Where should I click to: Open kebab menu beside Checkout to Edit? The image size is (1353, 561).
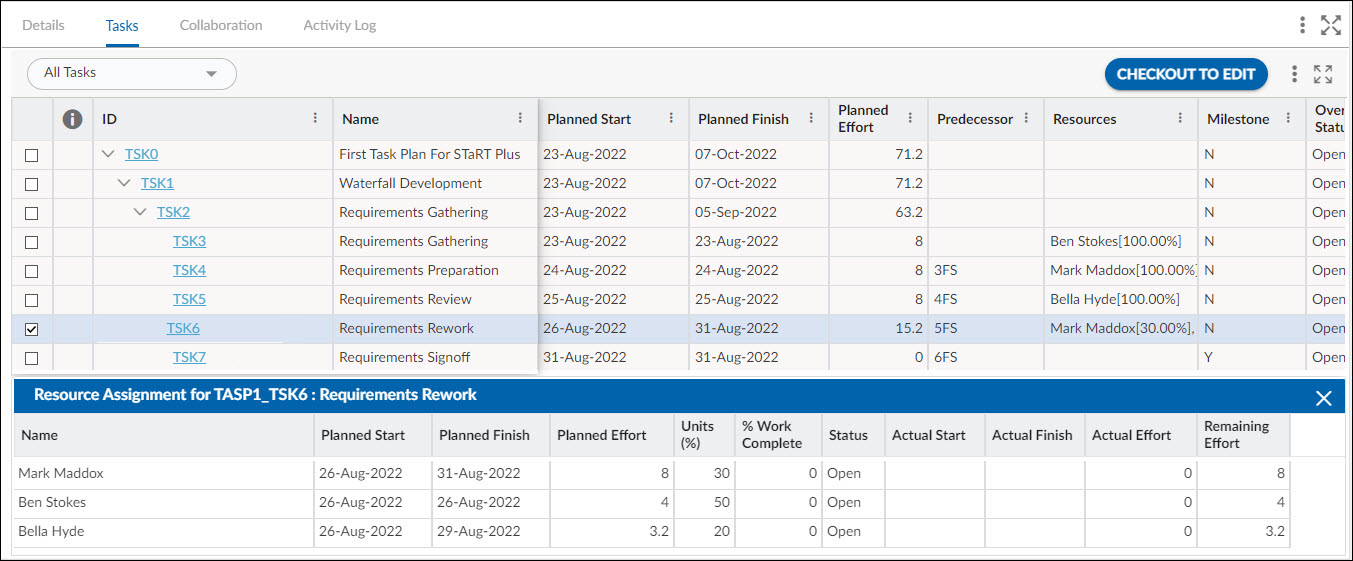tap(1294, 74)
